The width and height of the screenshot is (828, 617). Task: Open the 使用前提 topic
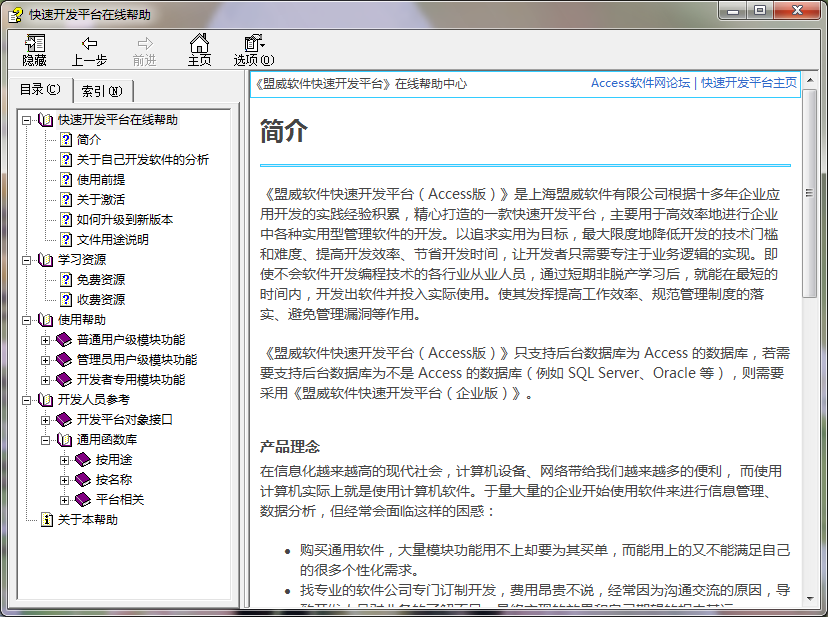101,180
